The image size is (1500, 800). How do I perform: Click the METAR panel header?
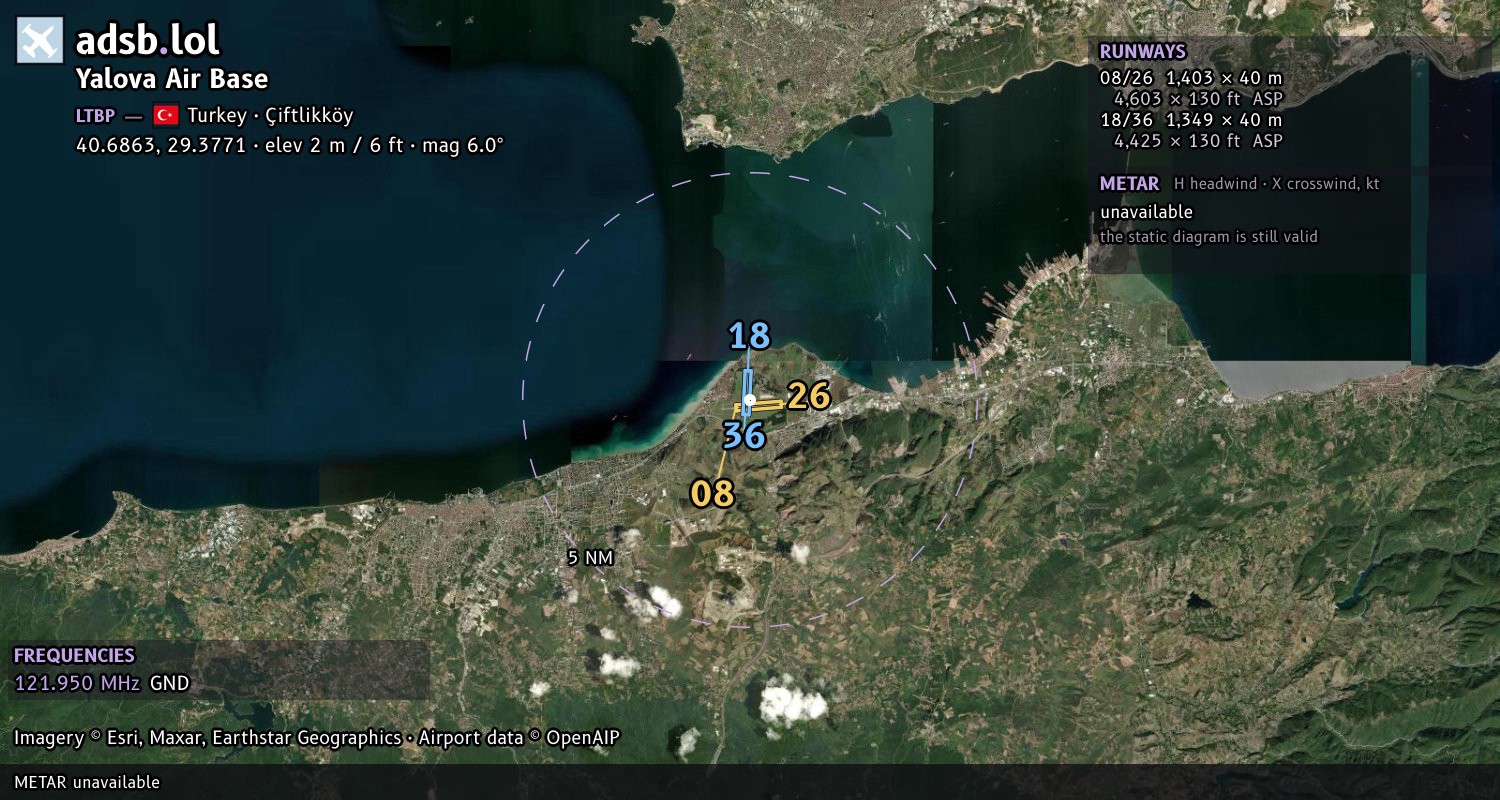pyautogui.click(x=1129, y=184)
